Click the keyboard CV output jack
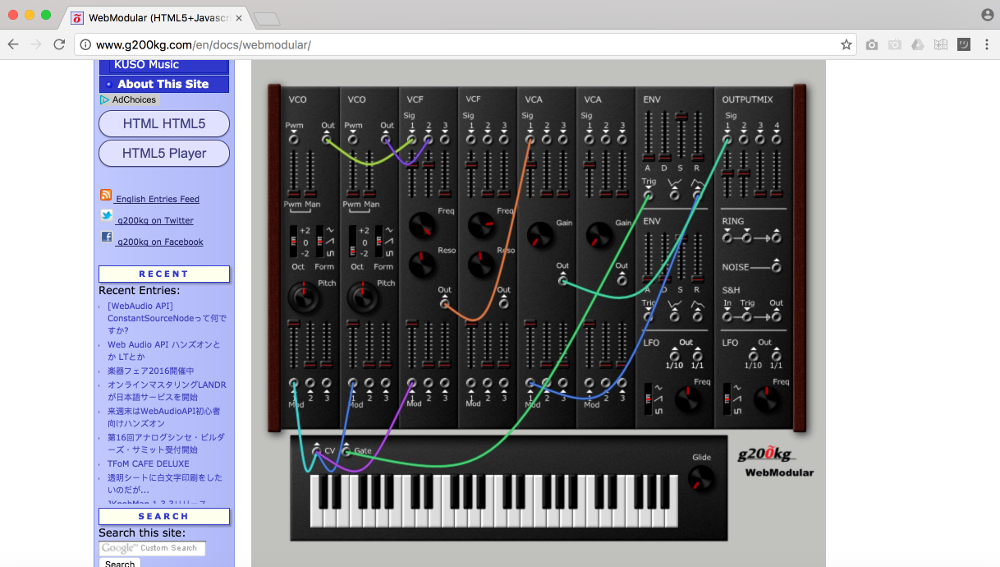Screen dimensions: 1000x567 point(316,450)
